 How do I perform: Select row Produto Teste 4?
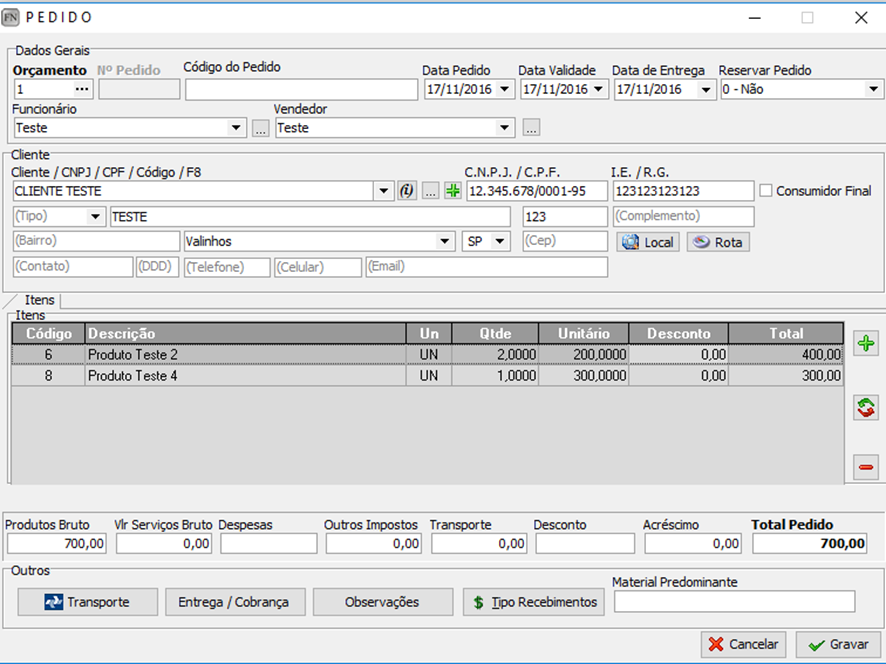tap(427, 376)
